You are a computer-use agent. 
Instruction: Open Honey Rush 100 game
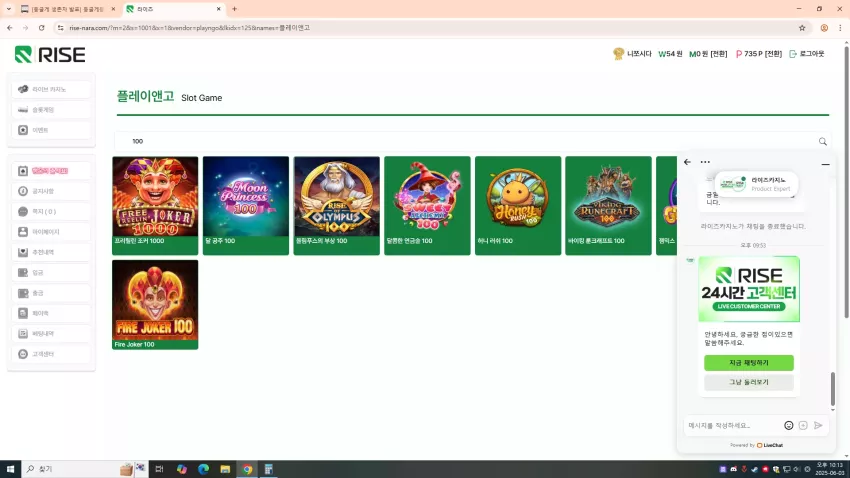(518, 205)
